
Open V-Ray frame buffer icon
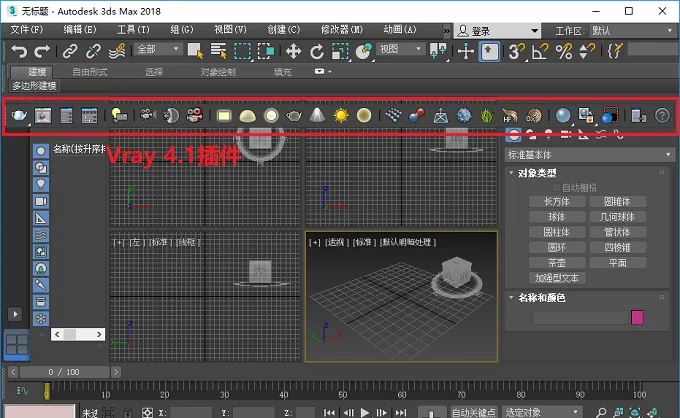(x=43, y=115)
